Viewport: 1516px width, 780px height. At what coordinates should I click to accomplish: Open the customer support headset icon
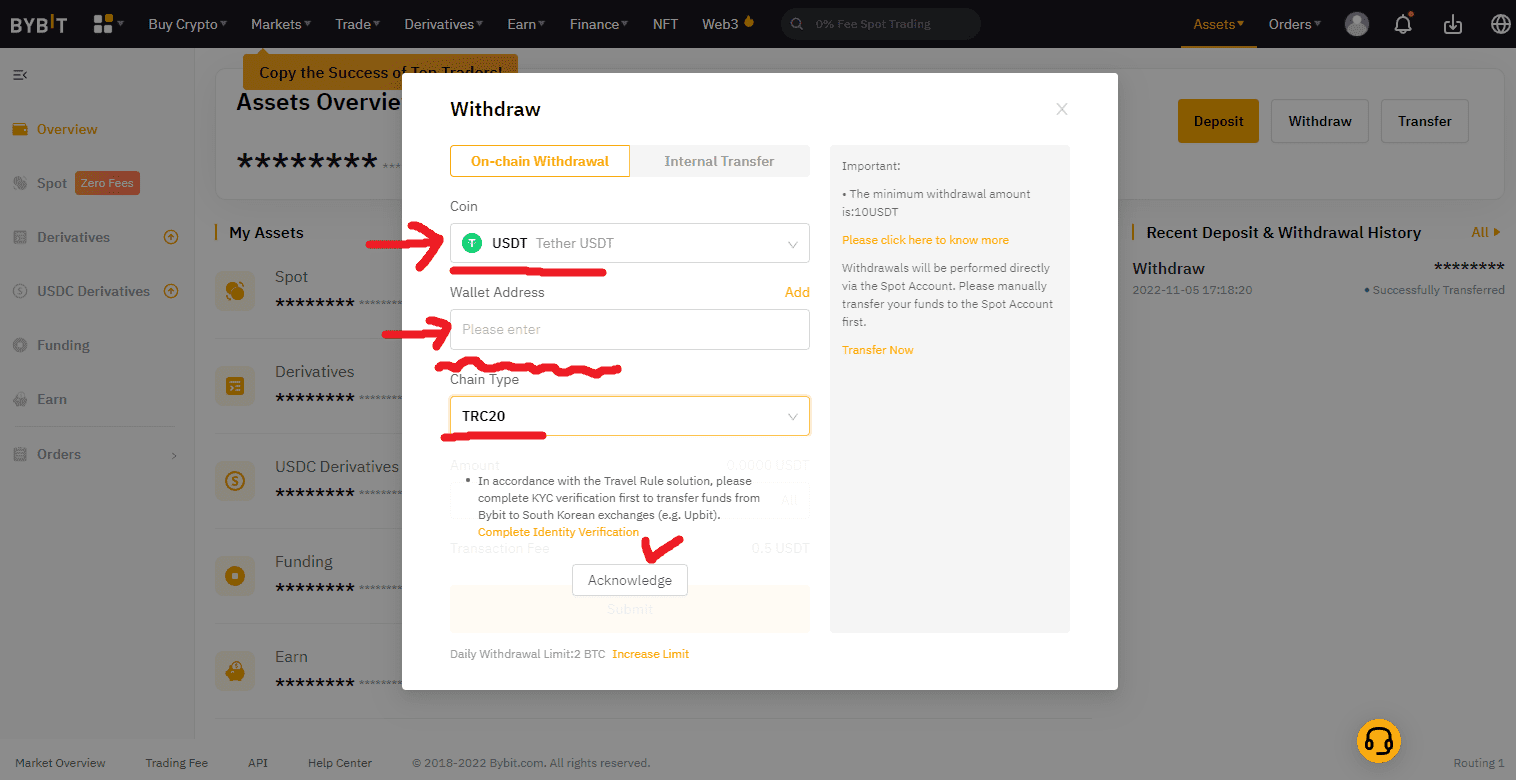click(1379, 741)
